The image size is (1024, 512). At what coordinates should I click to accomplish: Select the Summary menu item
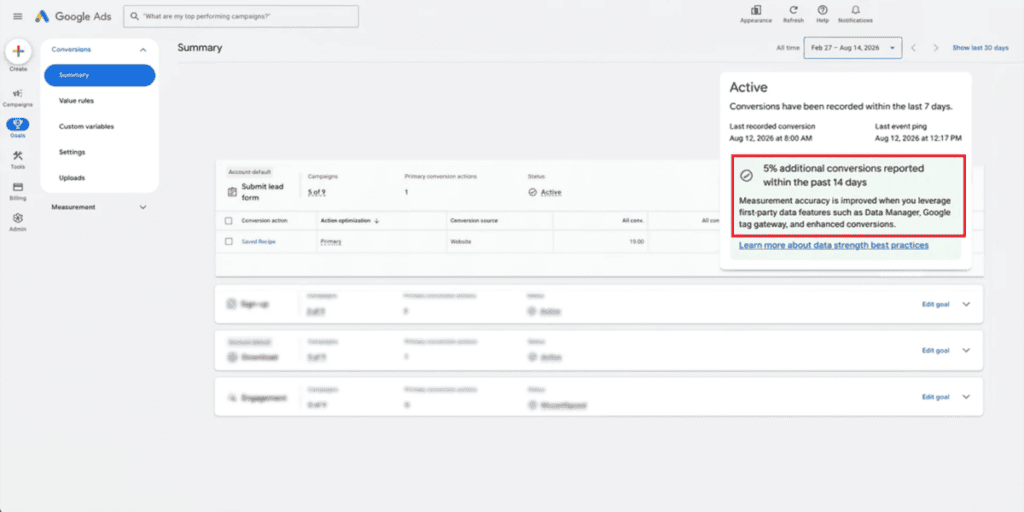99,75
